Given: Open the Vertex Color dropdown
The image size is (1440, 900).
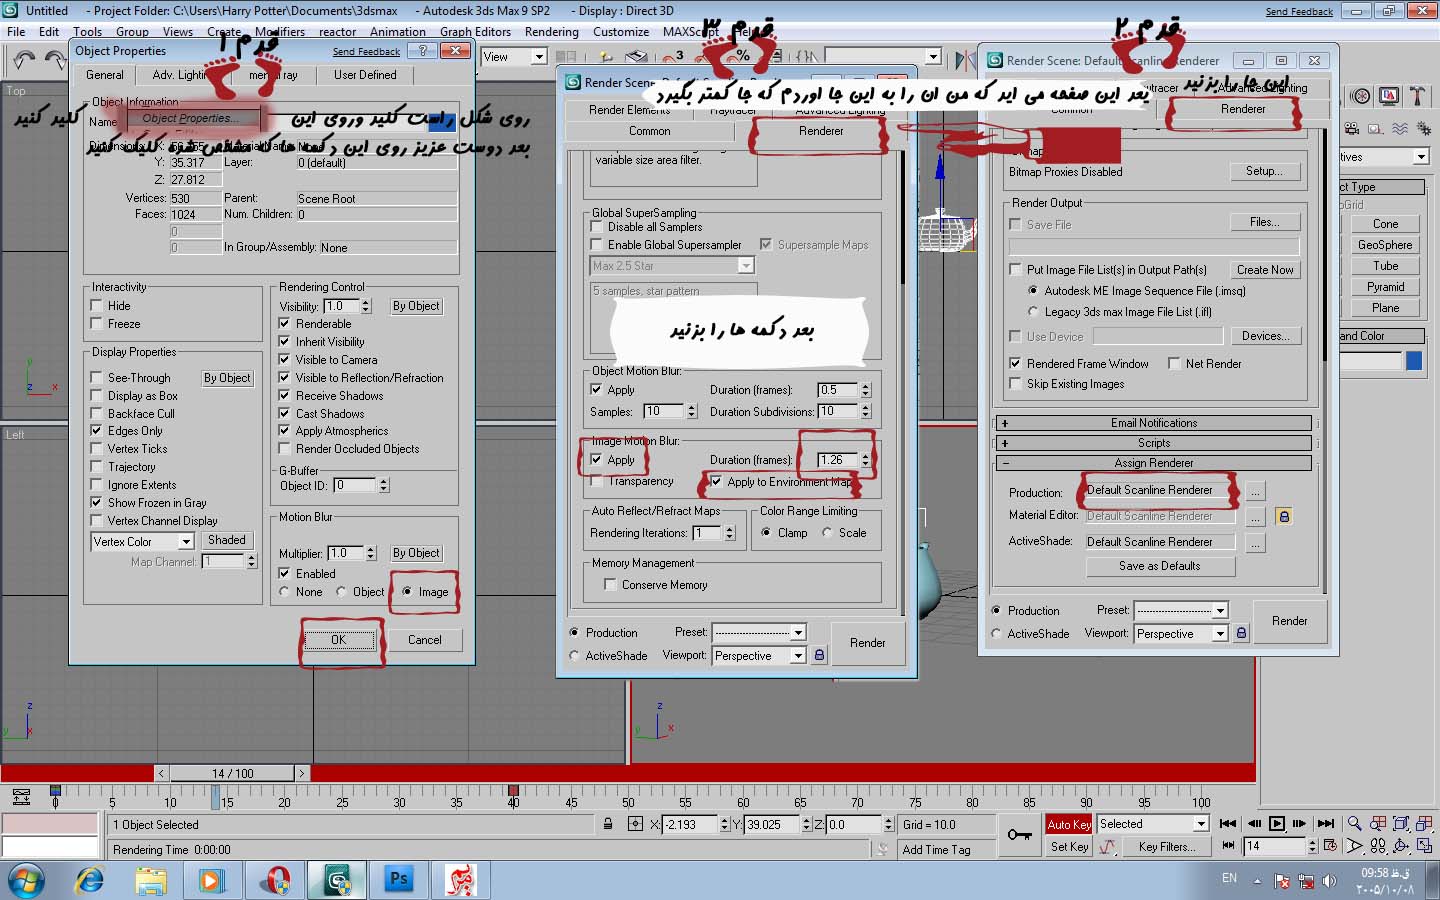Looking at the screenshot, I should (x=185, y=541).
